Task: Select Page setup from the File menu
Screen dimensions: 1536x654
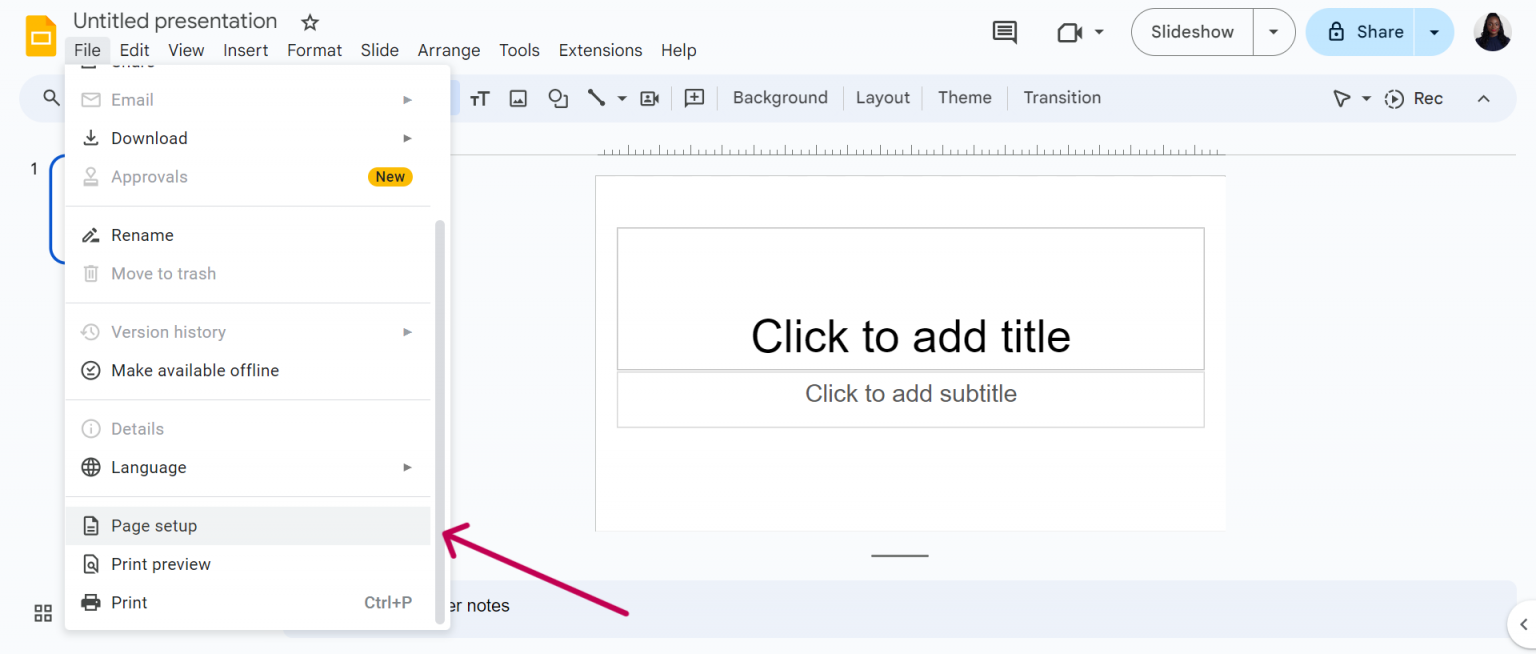Action: click(x=154, y=525)
